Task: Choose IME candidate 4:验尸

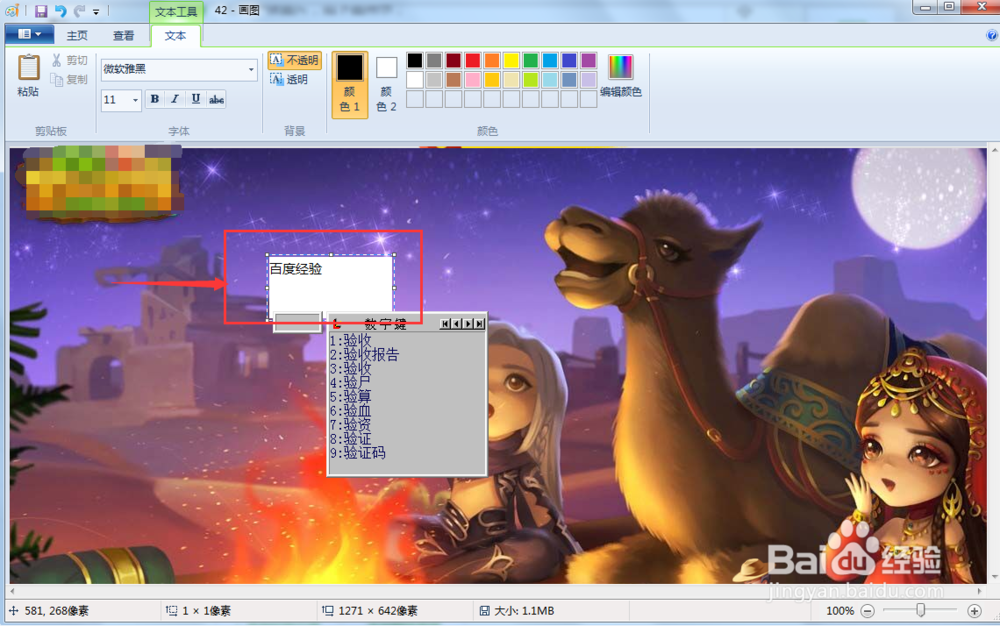Action: (351, 382)
